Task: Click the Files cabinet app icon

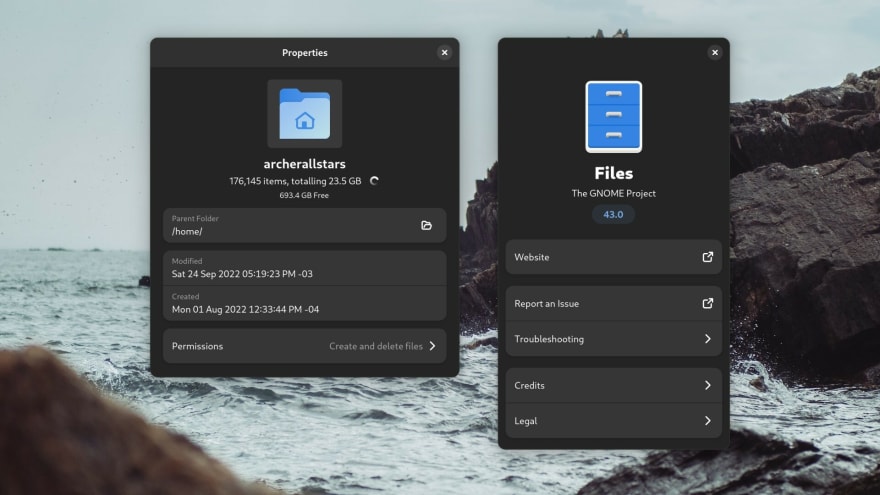Action: coord(613,117)
